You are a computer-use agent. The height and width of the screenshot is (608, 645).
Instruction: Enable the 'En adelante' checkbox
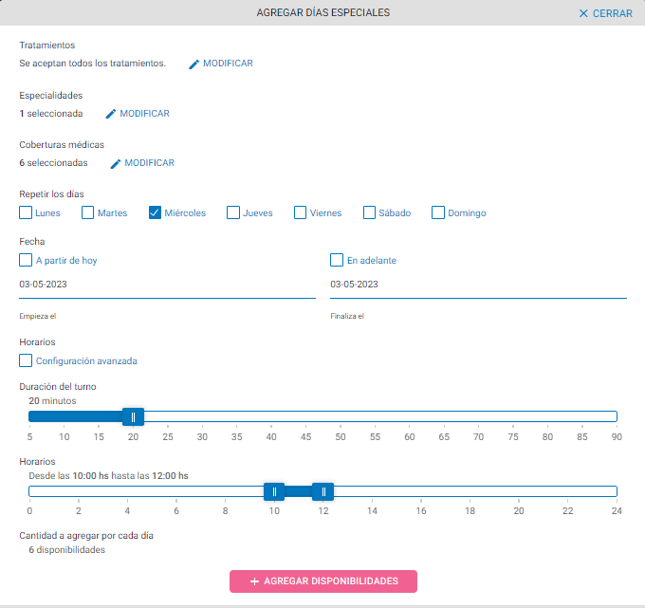click(x=337, y=260)
